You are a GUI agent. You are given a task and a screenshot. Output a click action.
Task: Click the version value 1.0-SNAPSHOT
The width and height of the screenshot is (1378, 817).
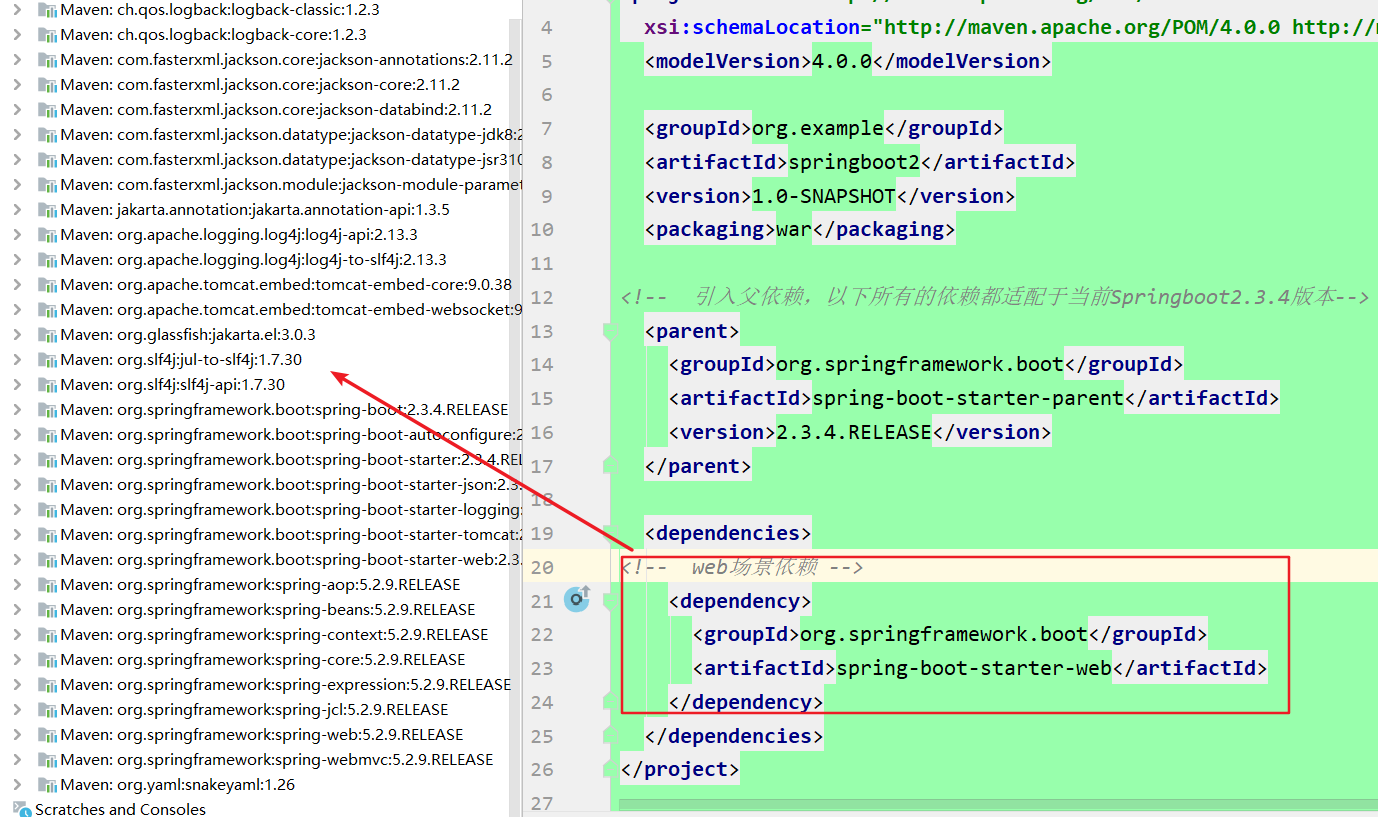point(823,196)
